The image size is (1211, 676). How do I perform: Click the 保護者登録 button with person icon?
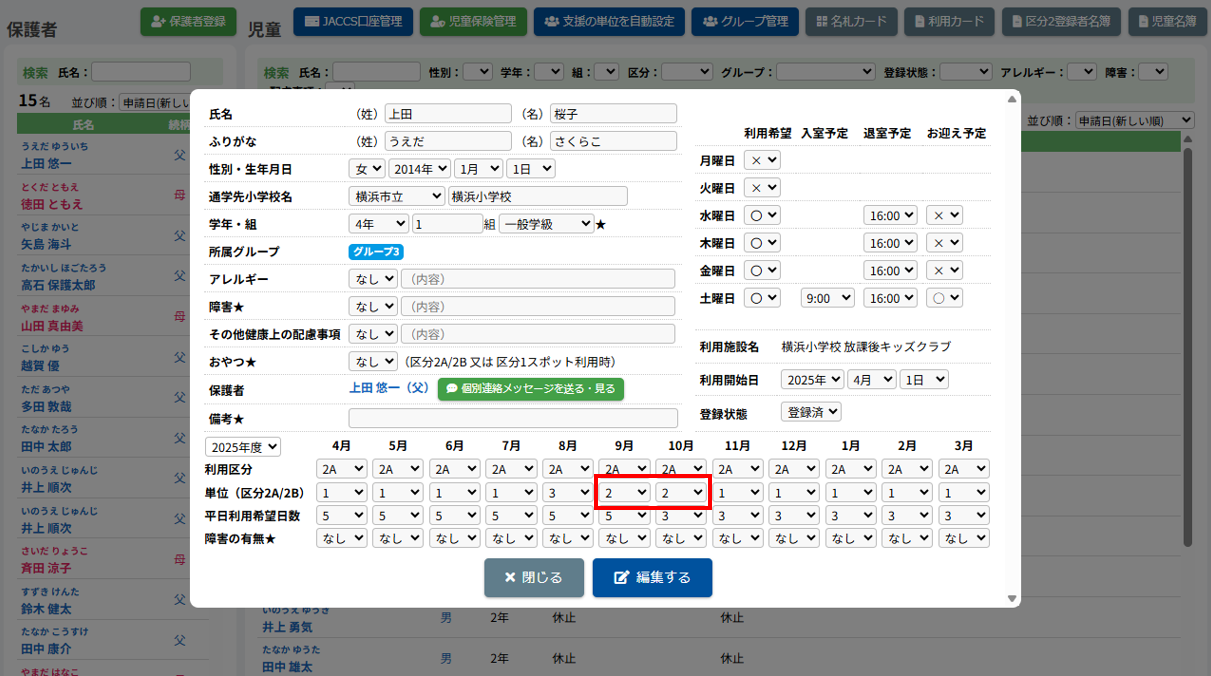coord(188,21)
